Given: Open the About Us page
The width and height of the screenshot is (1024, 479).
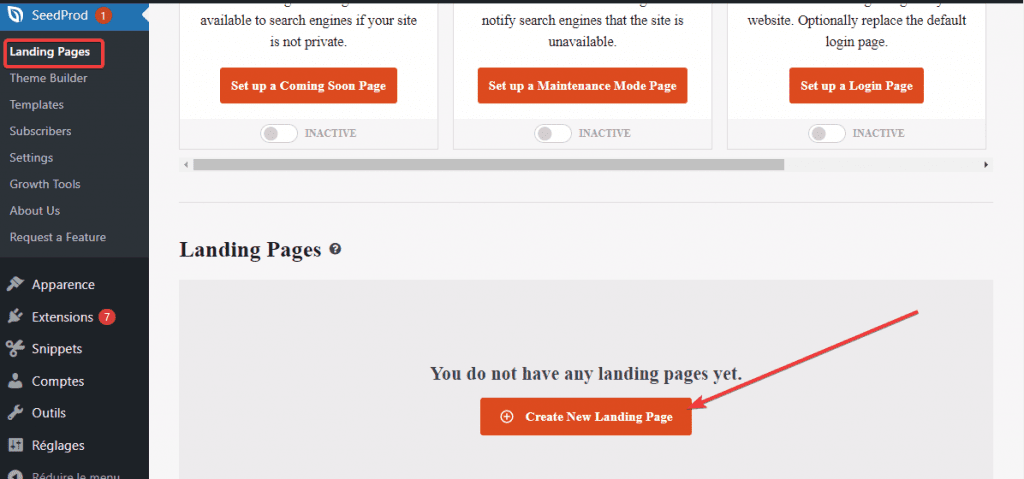Looking at the screenshot, I should coord(35,211).
